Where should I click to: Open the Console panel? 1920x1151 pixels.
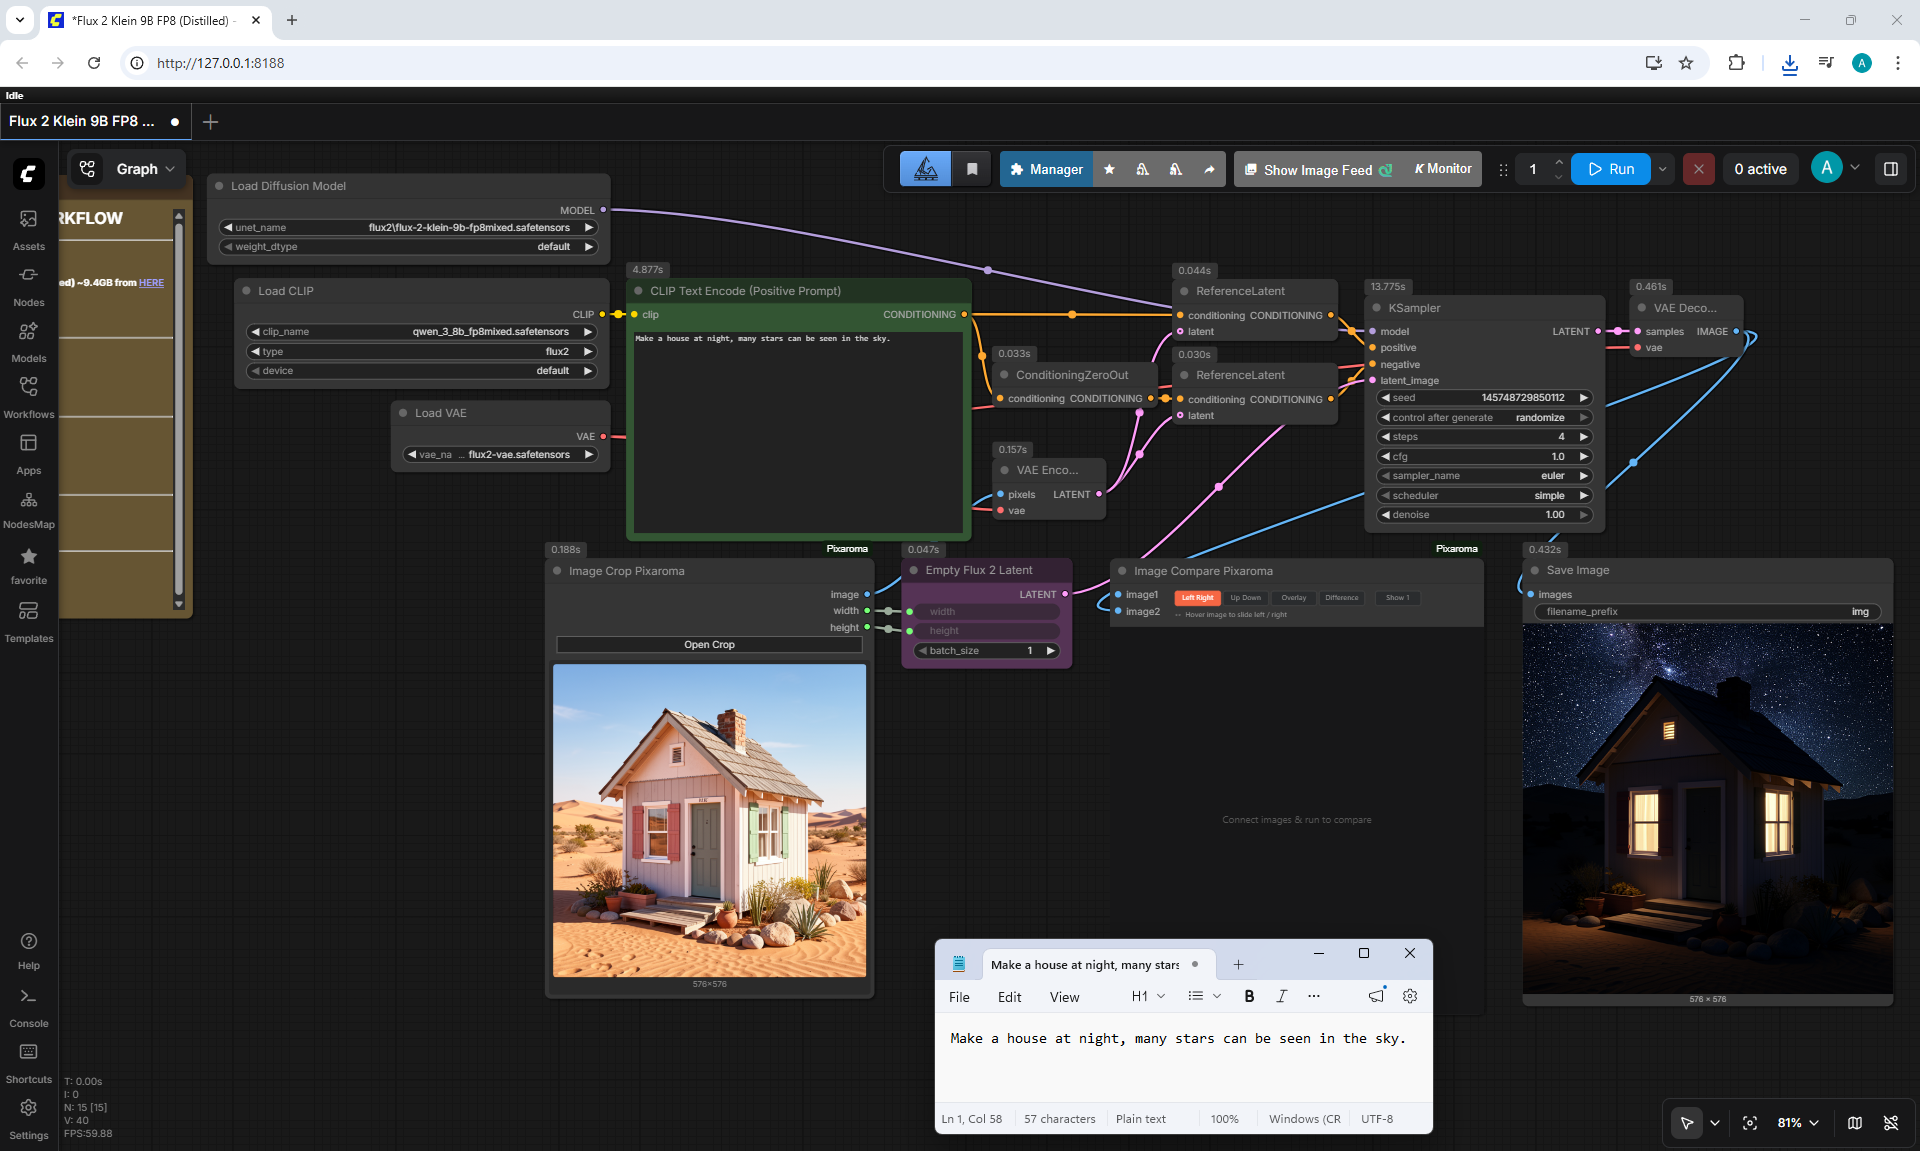click(28, 1007)
